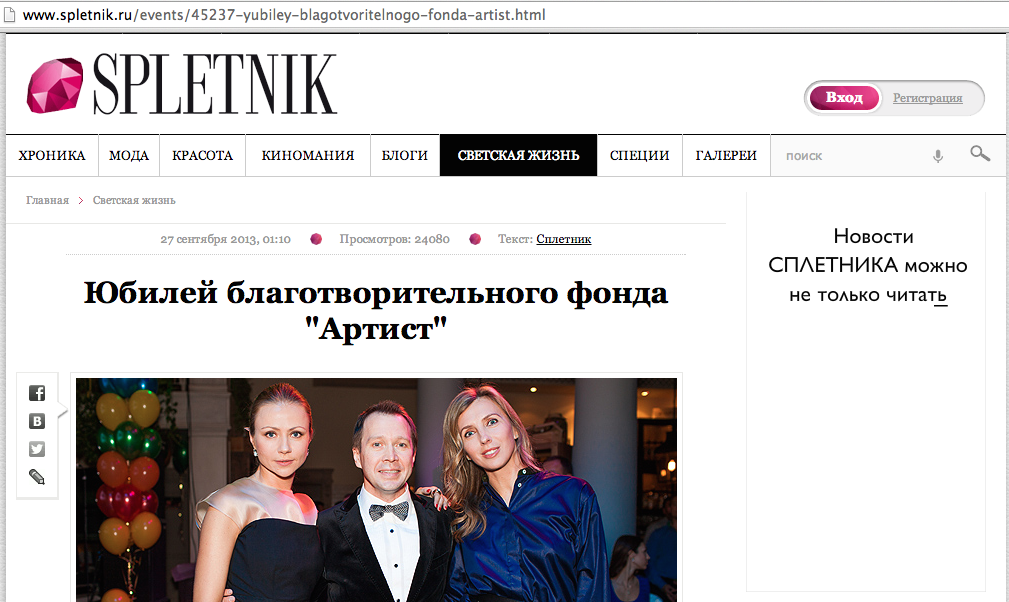Select the Светская жизнь tab
Image resolution: width=1009 pixels, height=602 pixels.
tap(519, 156)
